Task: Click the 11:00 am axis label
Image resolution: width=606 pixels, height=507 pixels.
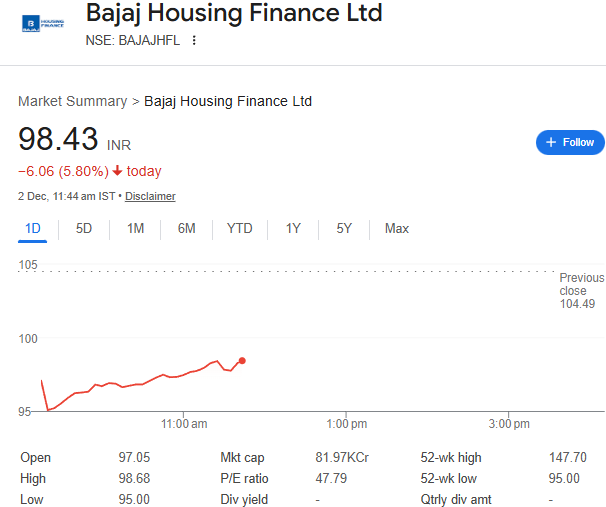Action: [x=184, y=424]
